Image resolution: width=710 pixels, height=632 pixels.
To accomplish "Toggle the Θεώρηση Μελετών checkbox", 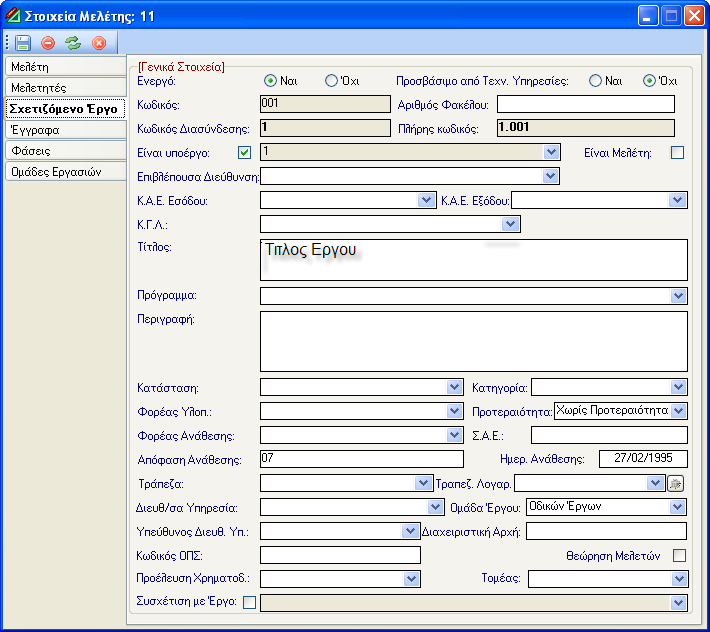I will click(679, 555).
